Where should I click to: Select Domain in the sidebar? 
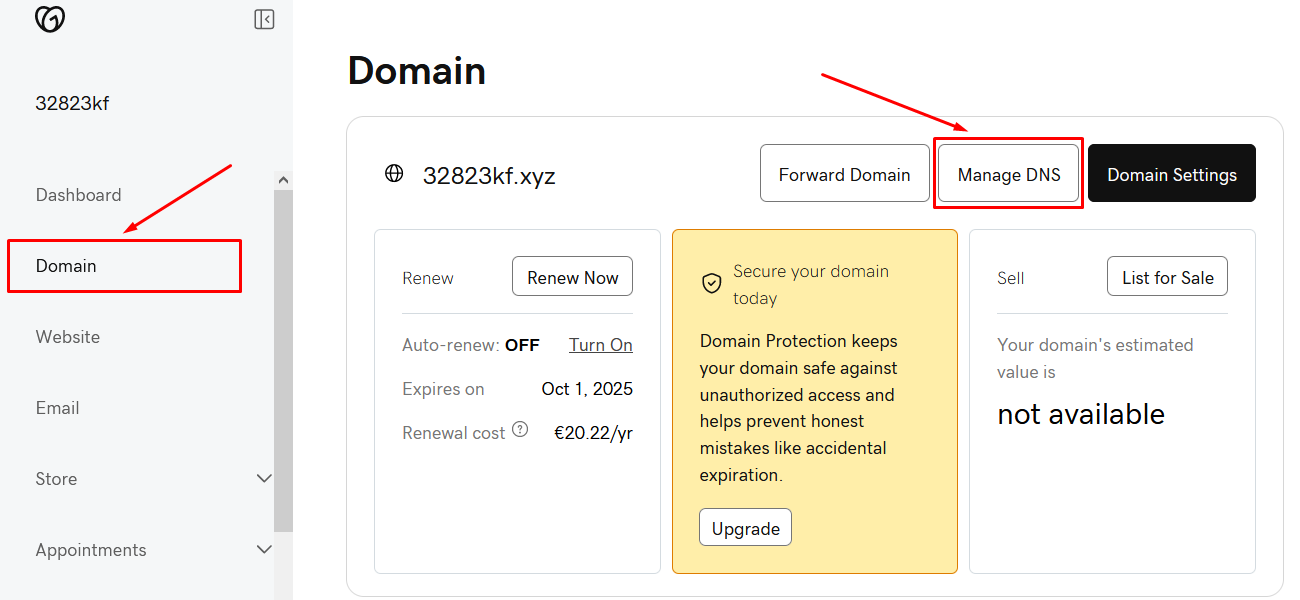pyautogui.click(x=66, y=265)
